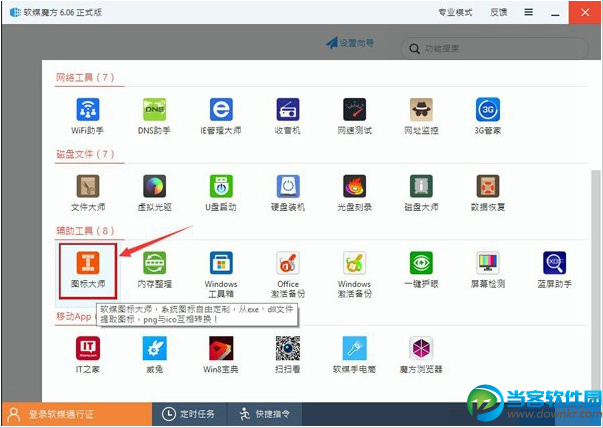This screenshot has width=603, height=428.
Task: Open the 蓝屏助手 tool
Action: click(x=555, y=270)
